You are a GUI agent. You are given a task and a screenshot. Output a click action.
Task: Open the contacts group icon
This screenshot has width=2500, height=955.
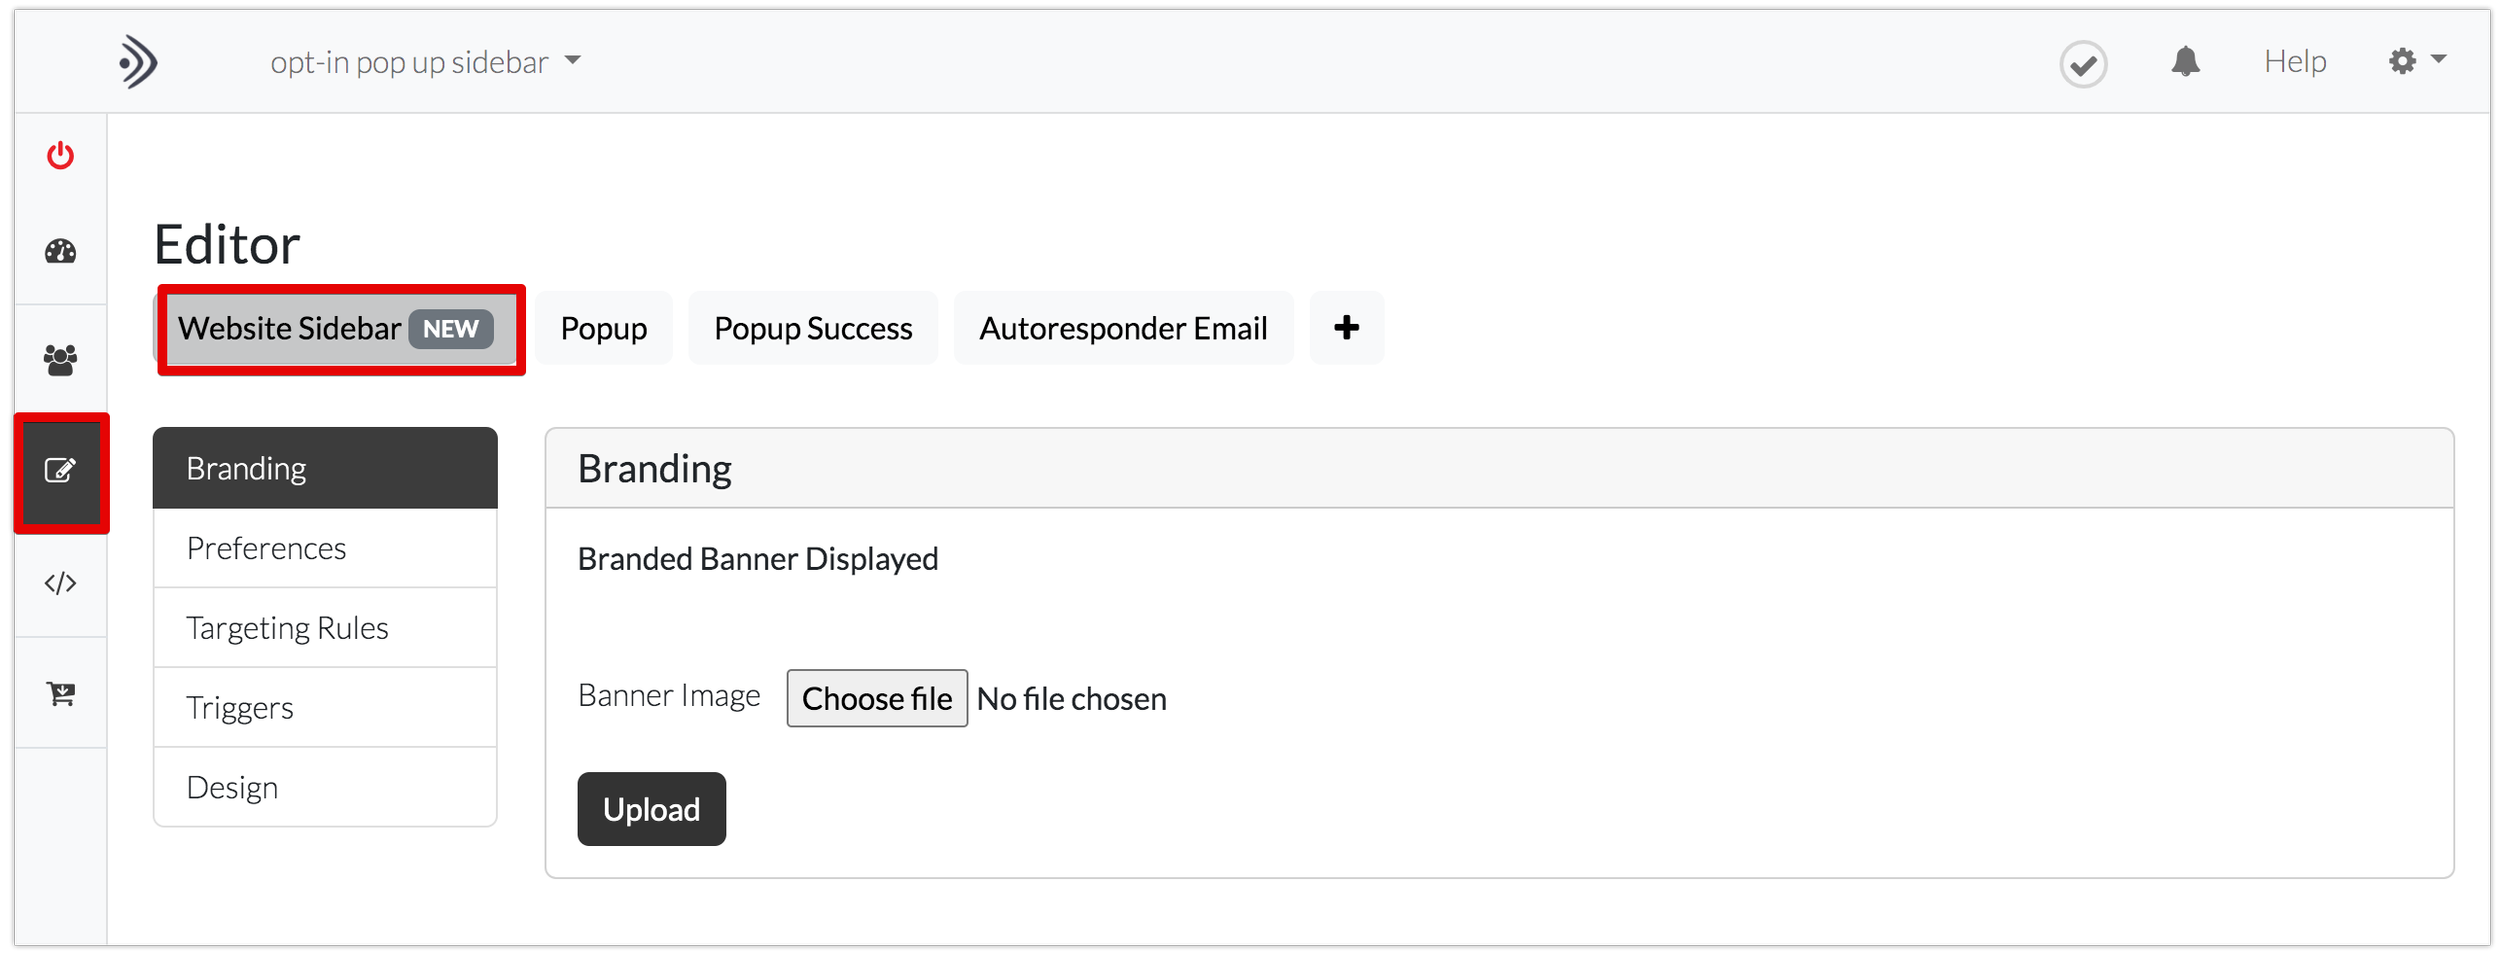[60, 360]
